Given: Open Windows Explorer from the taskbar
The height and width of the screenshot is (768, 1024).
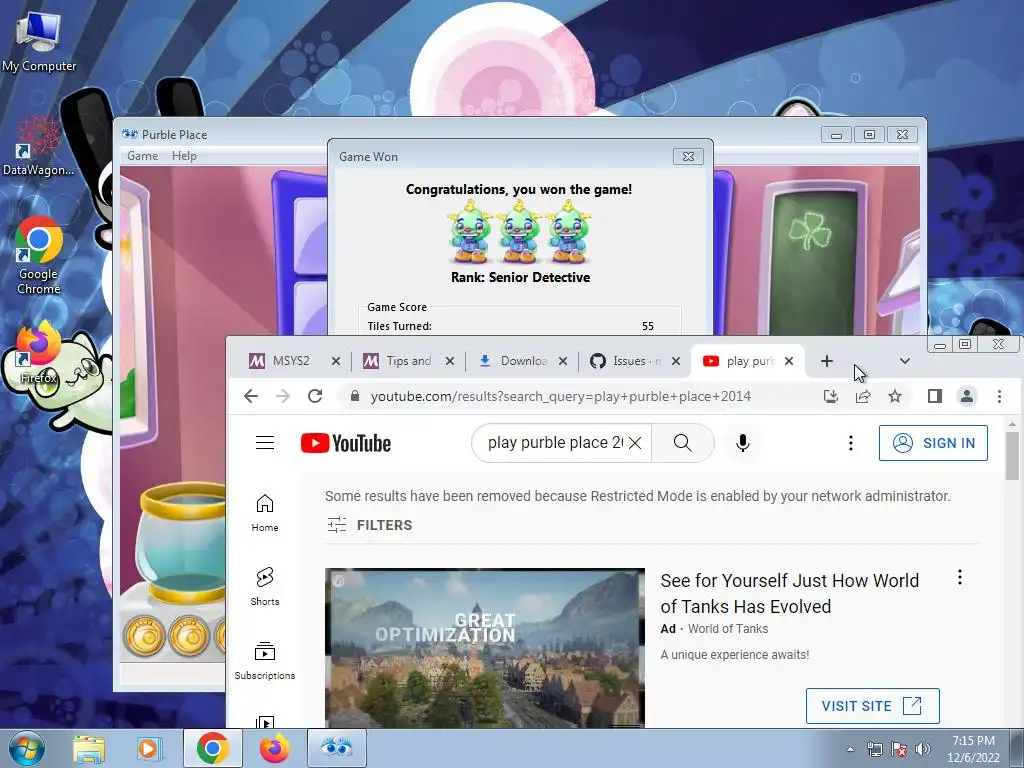Looking at the screenshot, I should 89,748.
